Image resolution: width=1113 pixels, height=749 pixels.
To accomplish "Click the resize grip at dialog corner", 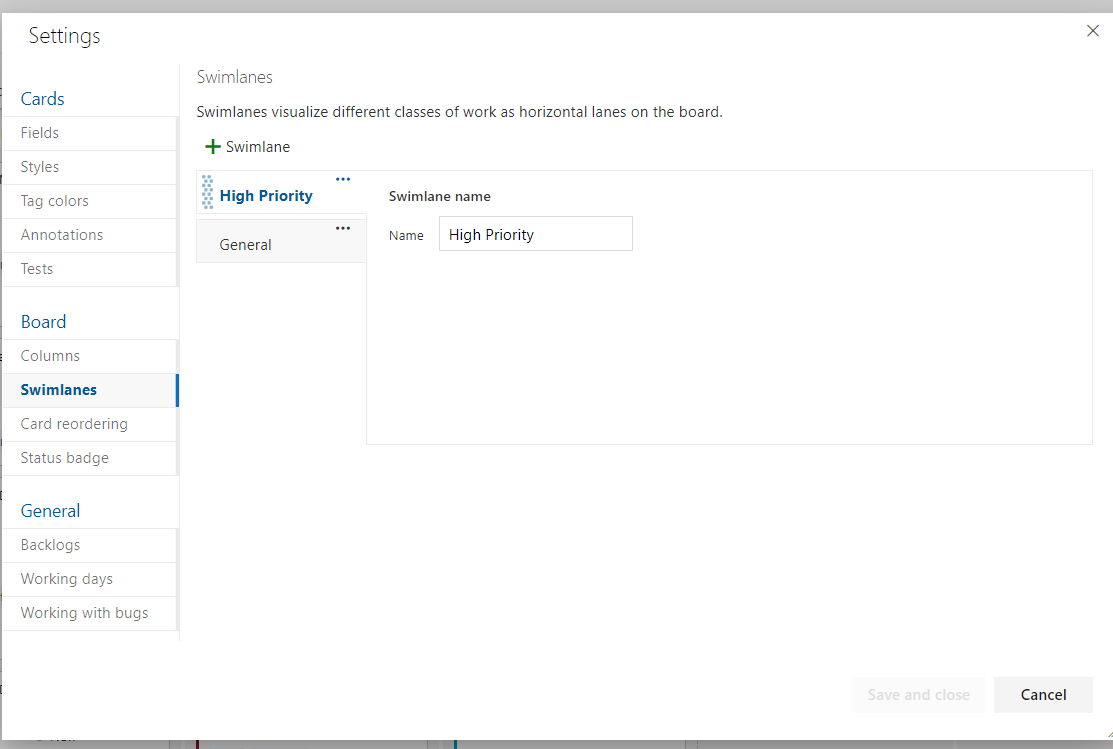I will pyautogui.click(x=1108, y=735).
